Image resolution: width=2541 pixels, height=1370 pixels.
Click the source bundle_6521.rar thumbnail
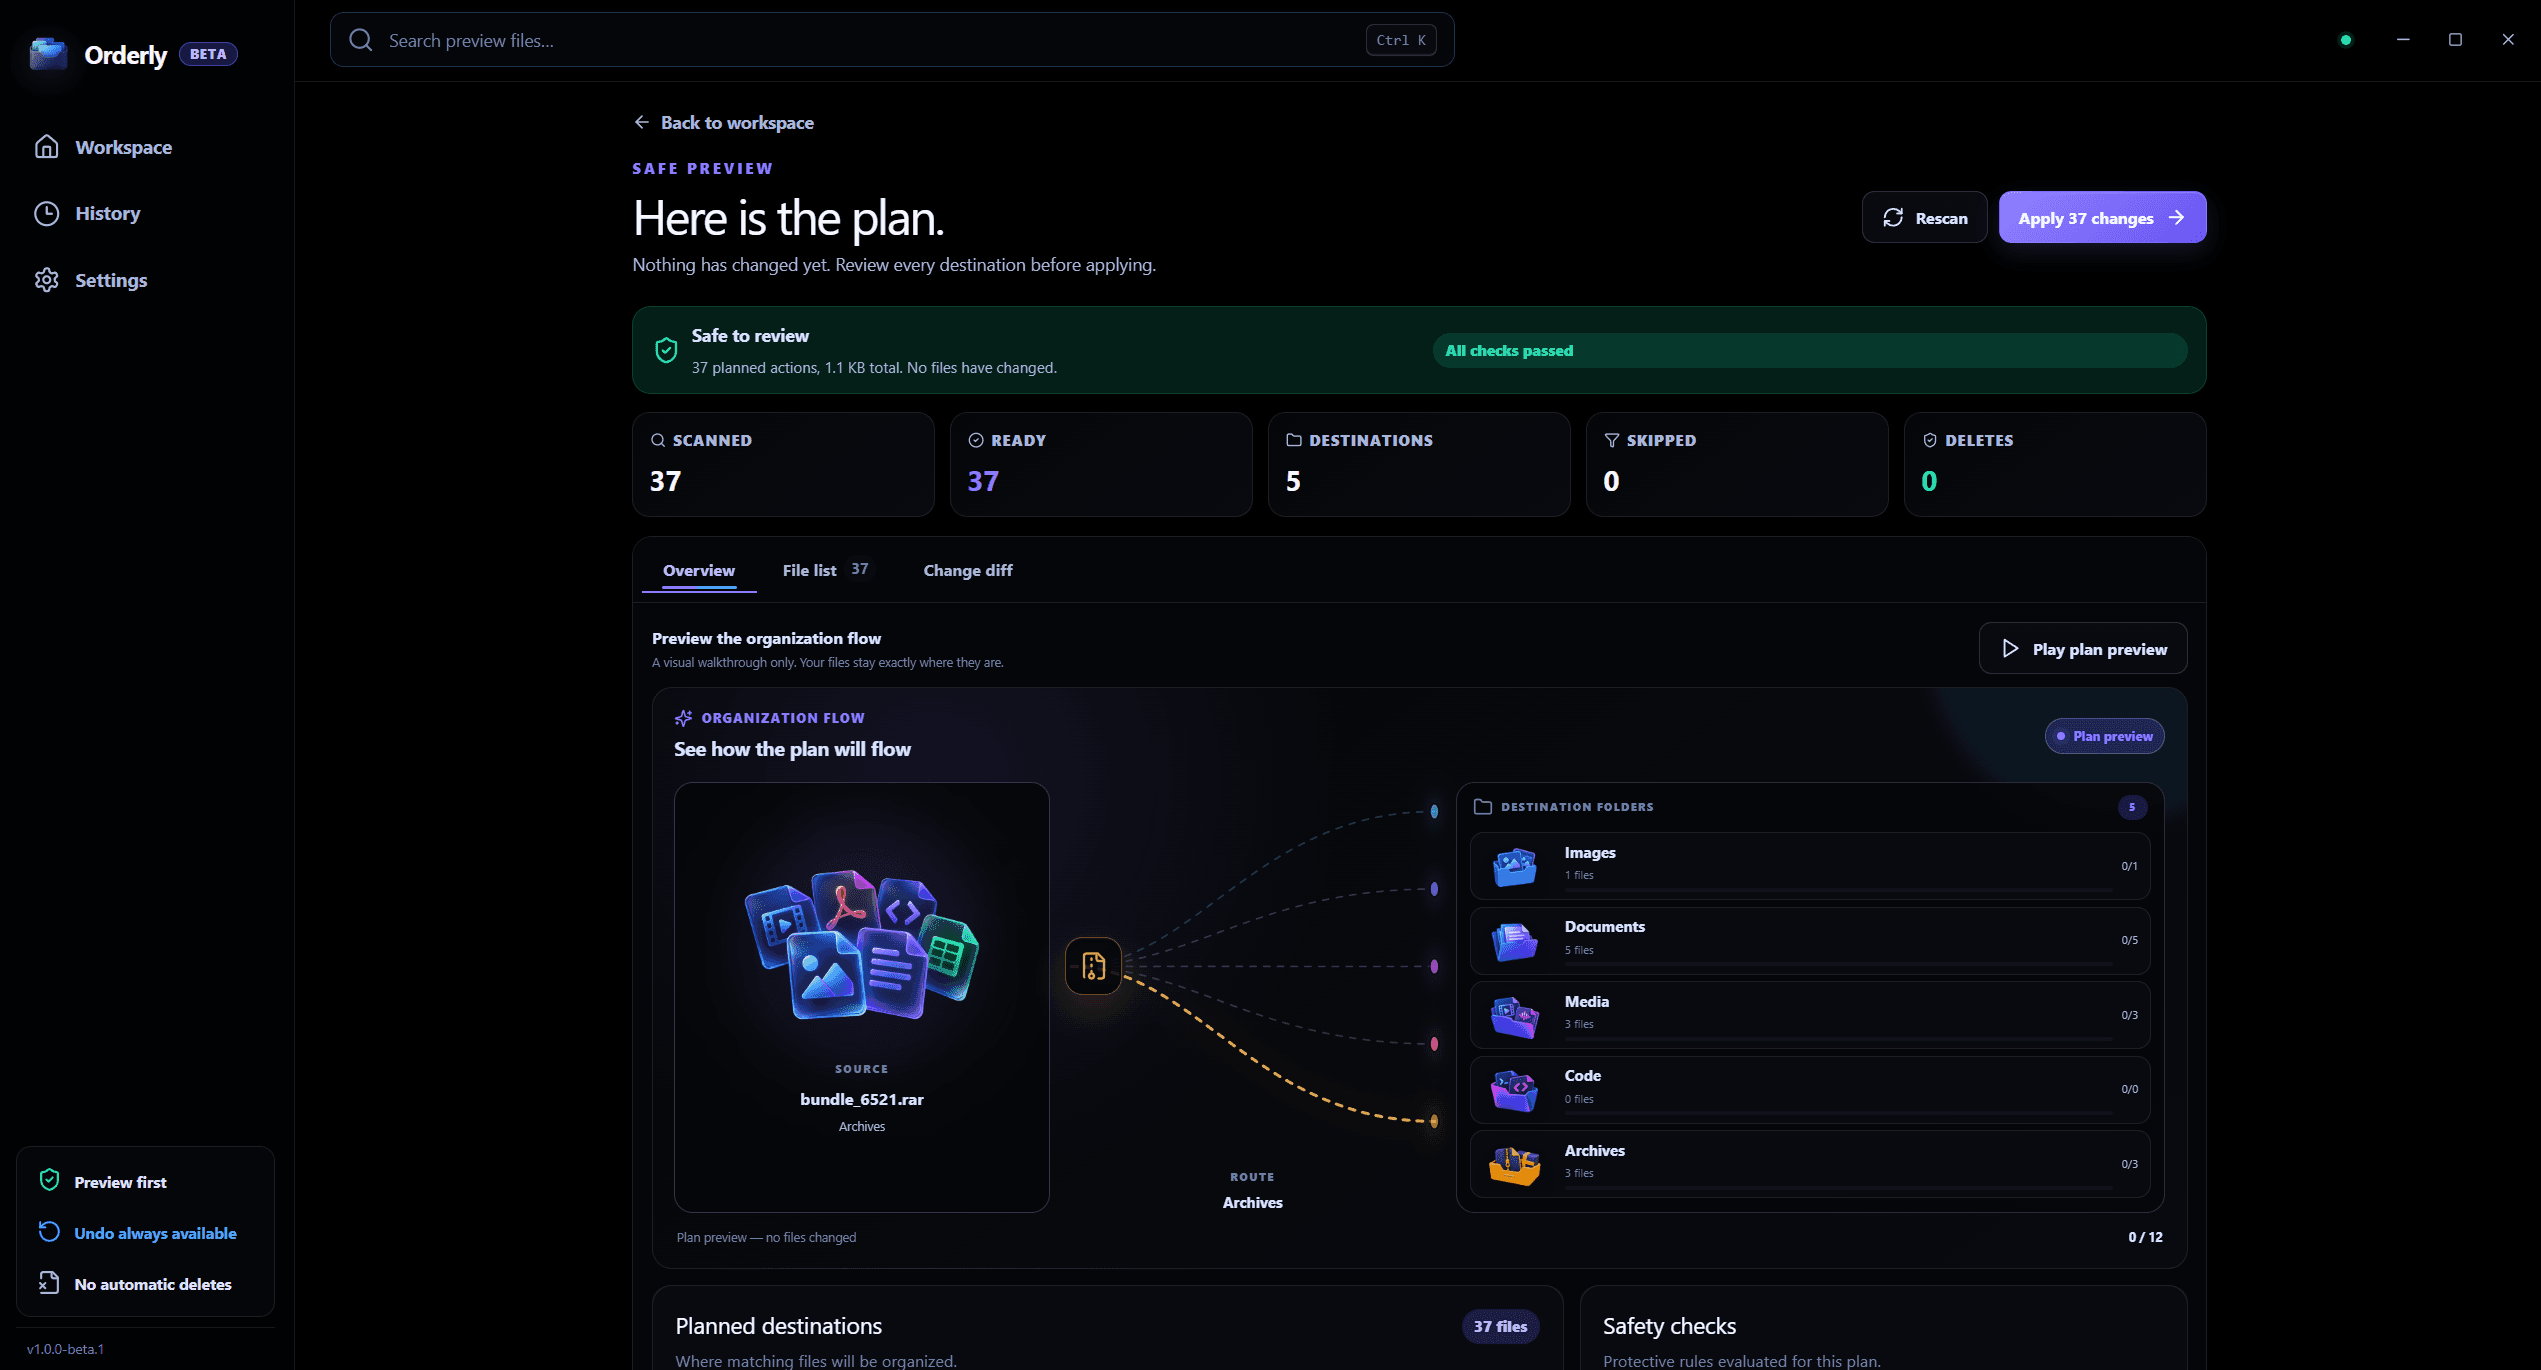pos(862,944)
